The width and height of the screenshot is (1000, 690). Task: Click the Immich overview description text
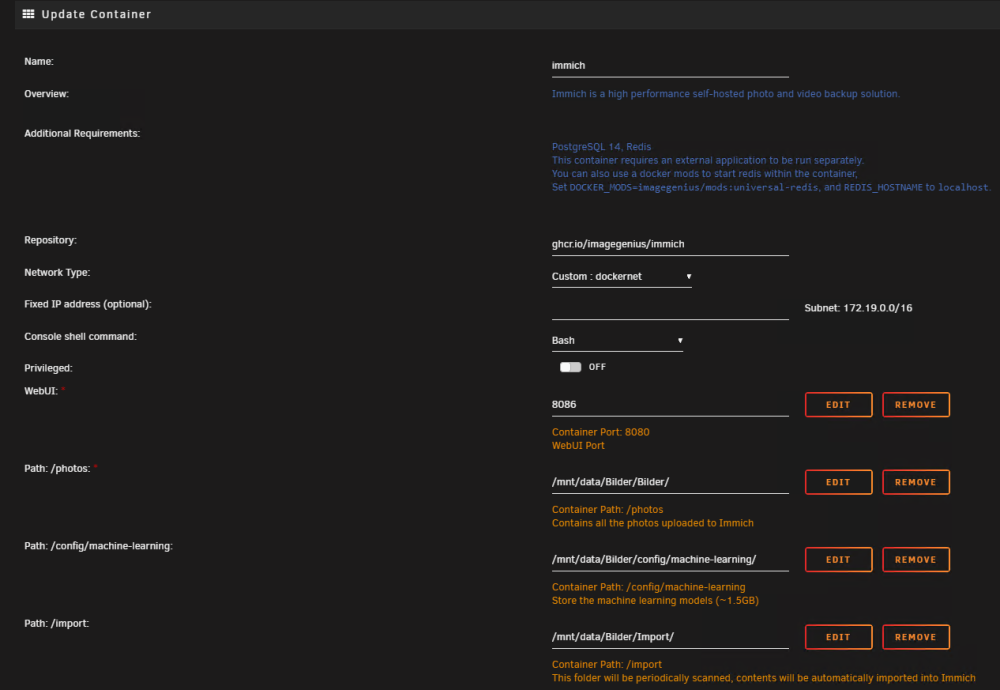[x=726, y=94]
